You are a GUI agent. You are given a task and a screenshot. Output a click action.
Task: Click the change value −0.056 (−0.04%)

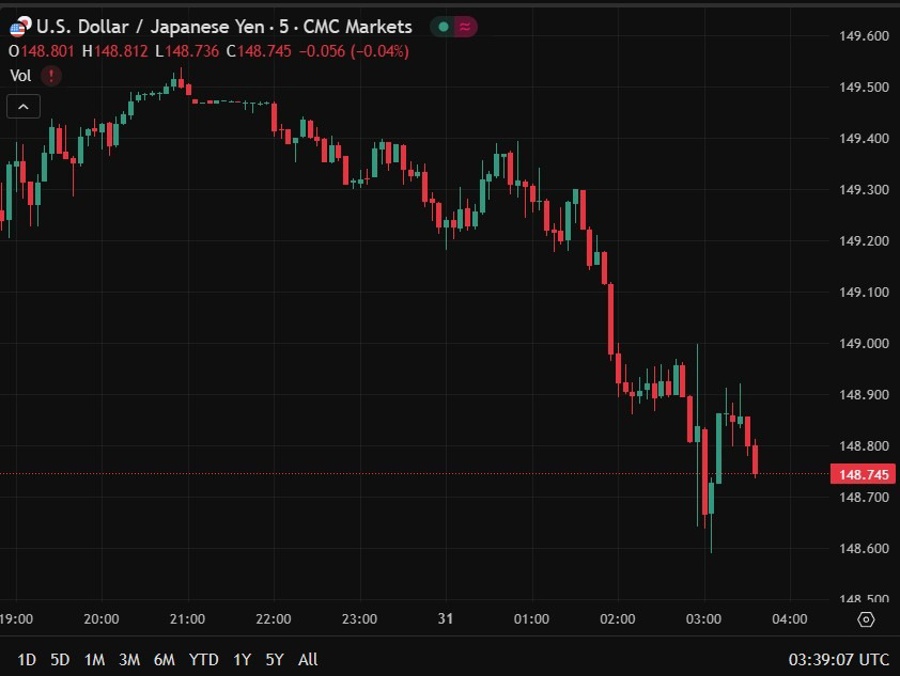354,52
